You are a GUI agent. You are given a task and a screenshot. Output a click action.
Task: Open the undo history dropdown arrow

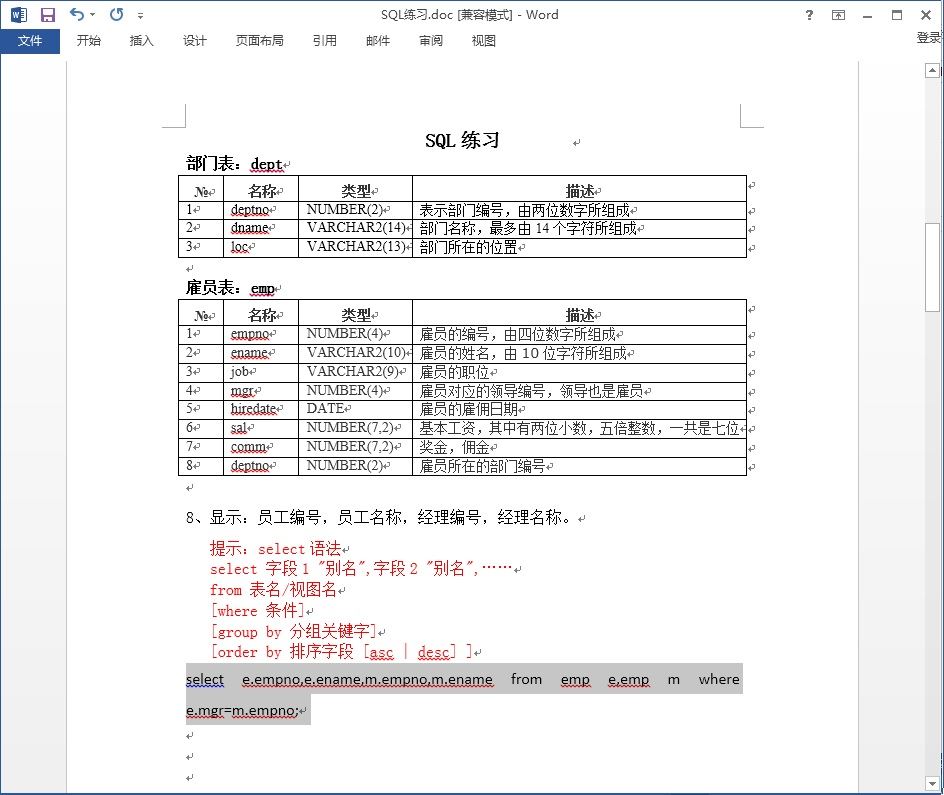(93, 14)
